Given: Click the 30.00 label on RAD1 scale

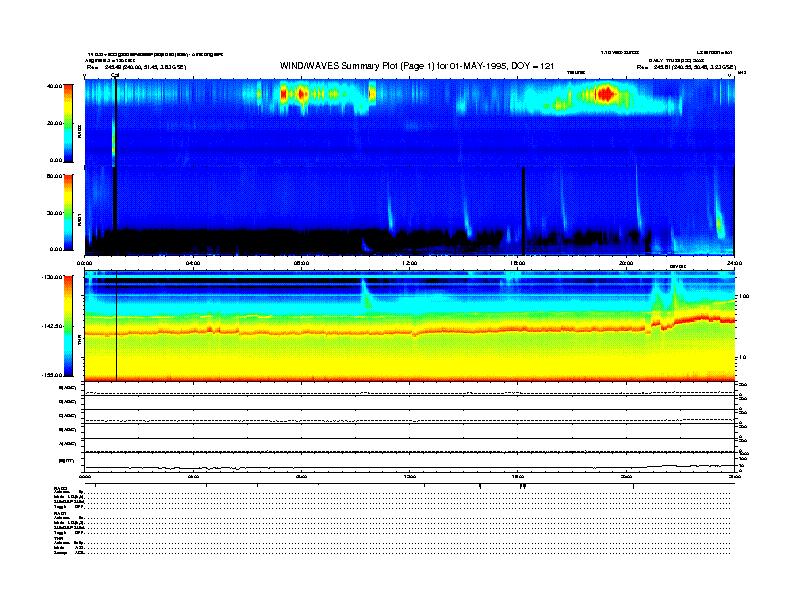Looking at the screenshot, I should click(x=54, y=213).
